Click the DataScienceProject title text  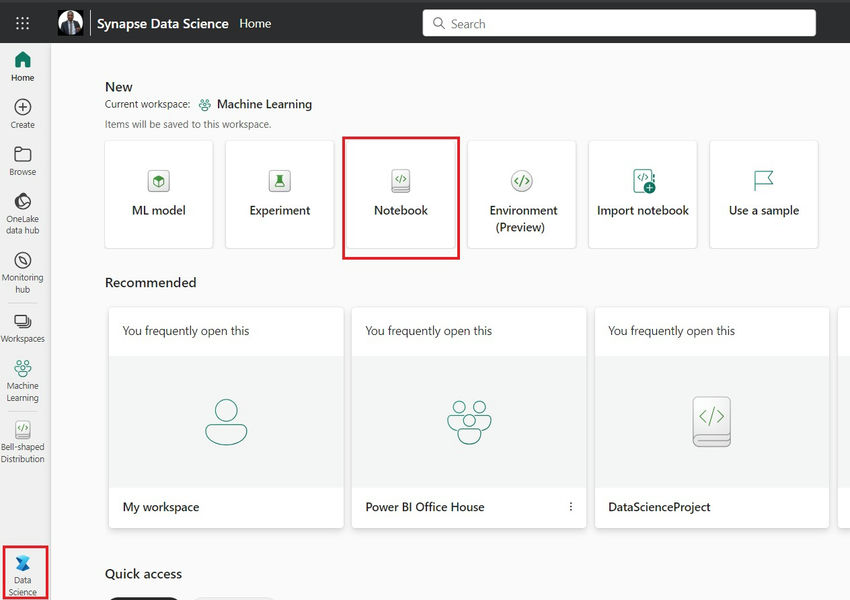coord(659,507)
